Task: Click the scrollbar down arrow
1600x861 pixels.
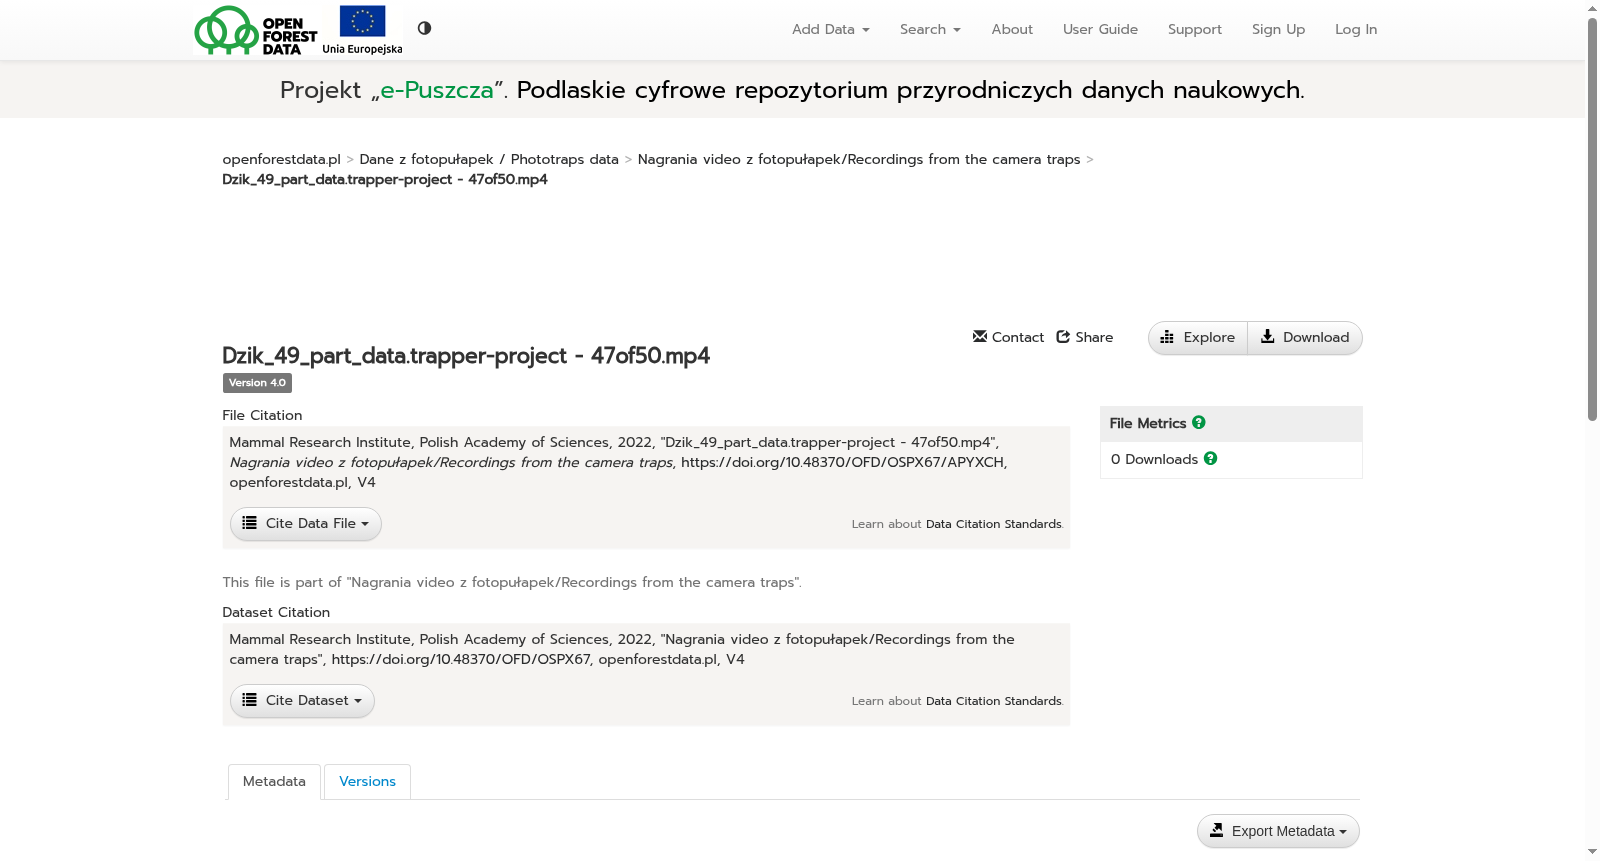Action: point(1592,852)
